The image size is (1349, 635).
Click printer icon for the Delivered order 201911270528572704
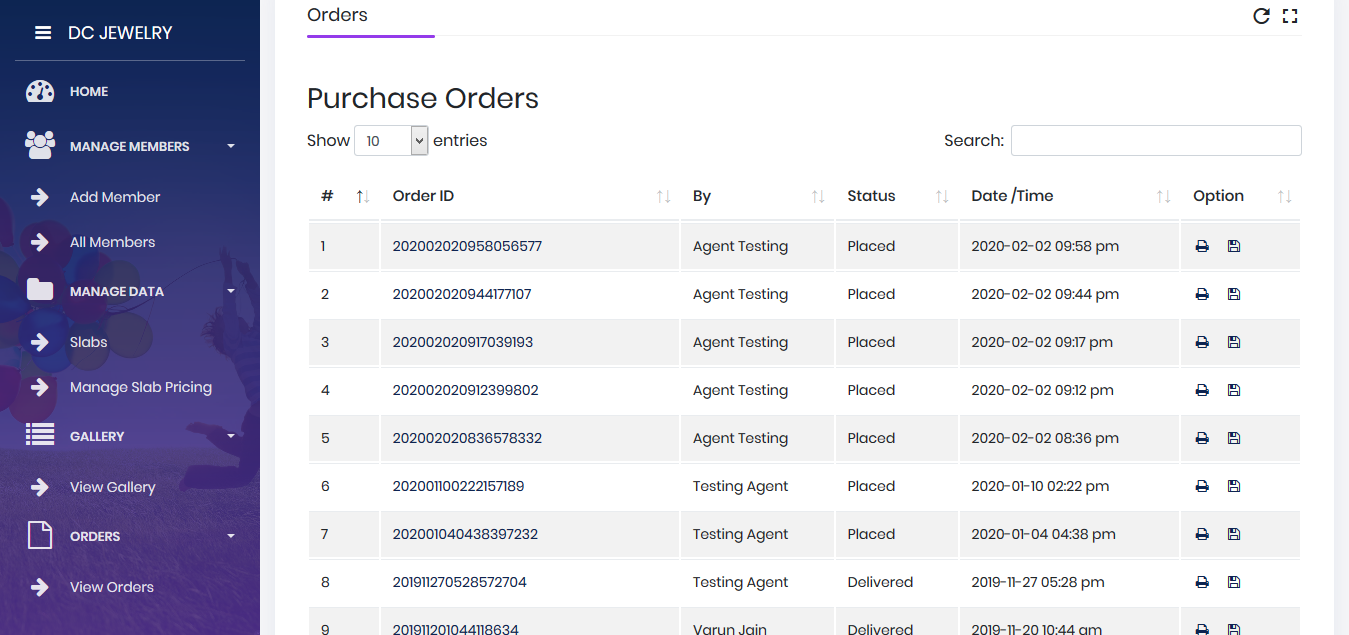[x=1202, y=582]
